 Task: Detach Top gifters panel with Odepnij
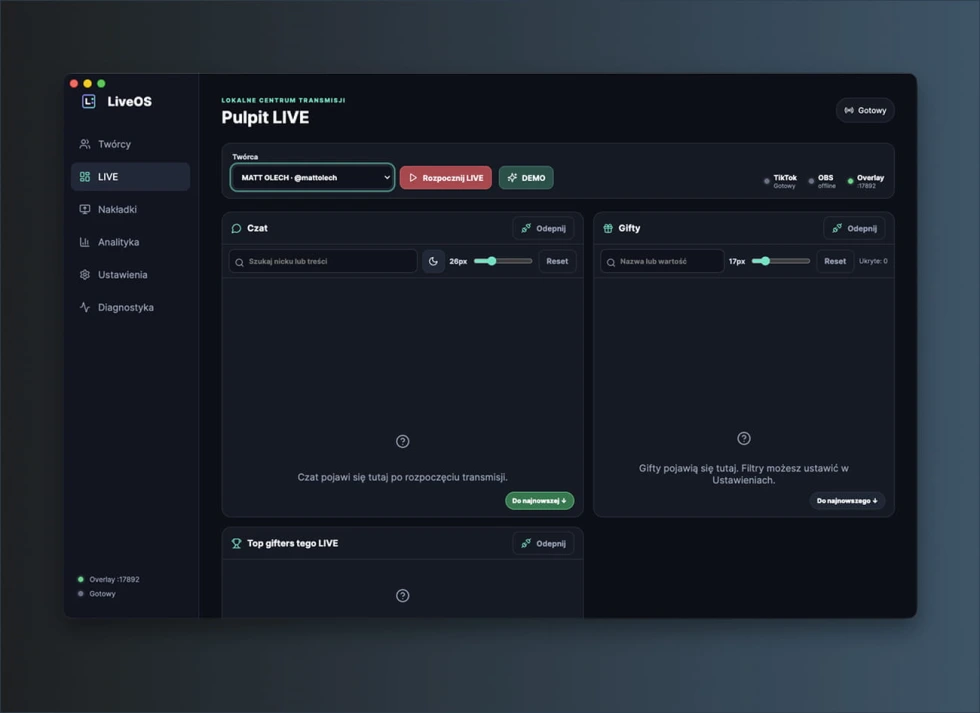(543, 543)
